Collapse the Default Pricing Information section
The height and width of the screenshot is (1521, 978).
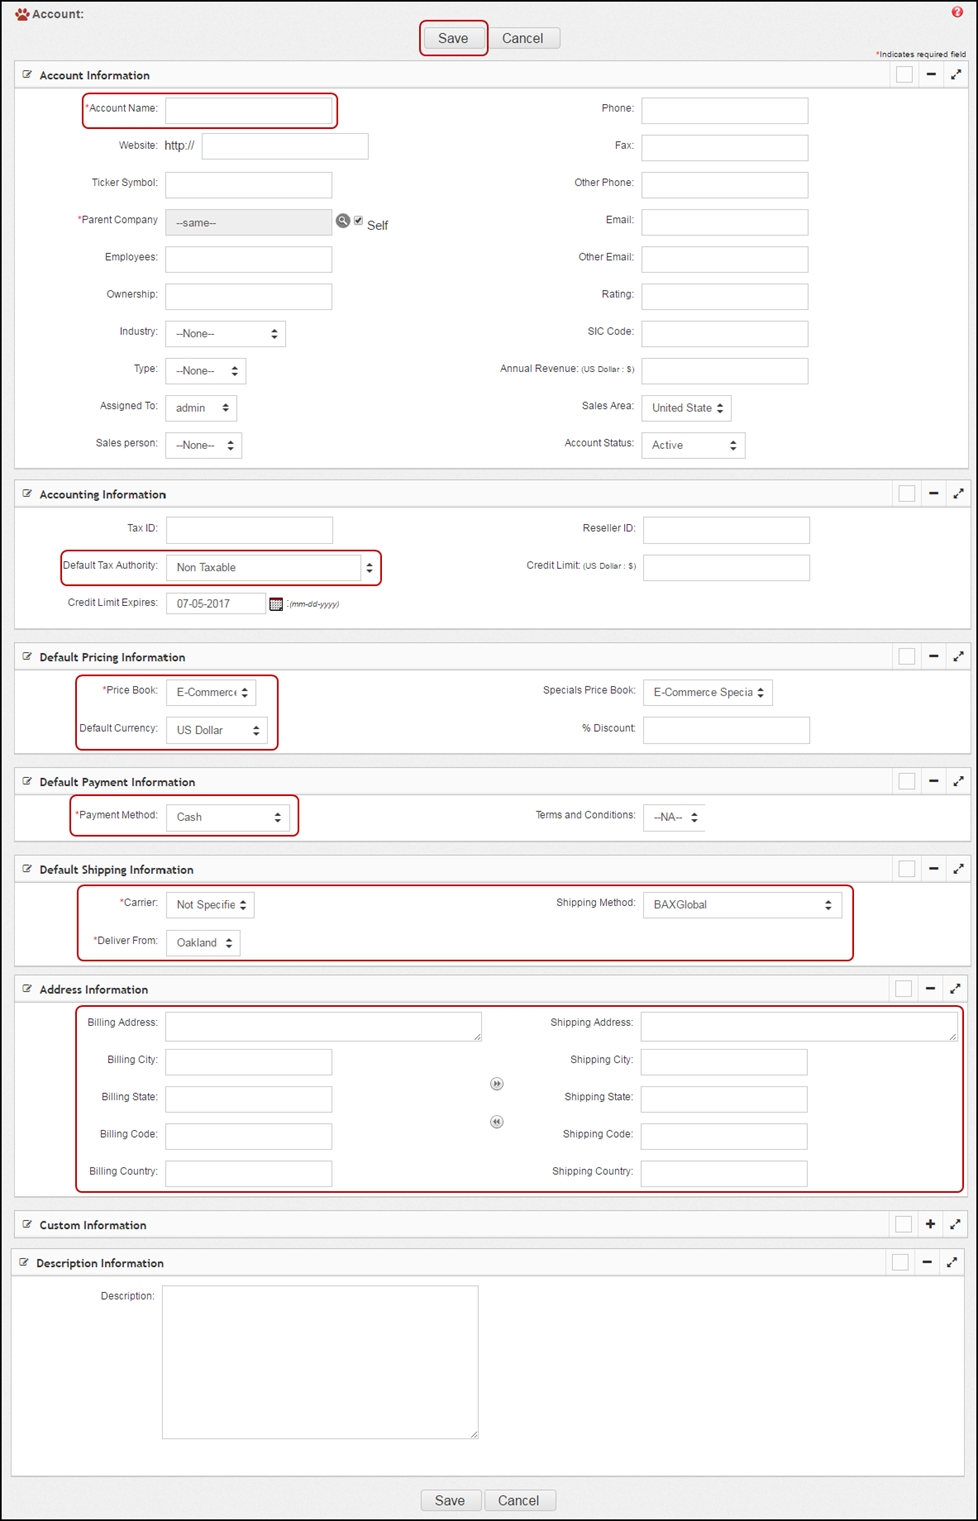(x=933, y=656)
